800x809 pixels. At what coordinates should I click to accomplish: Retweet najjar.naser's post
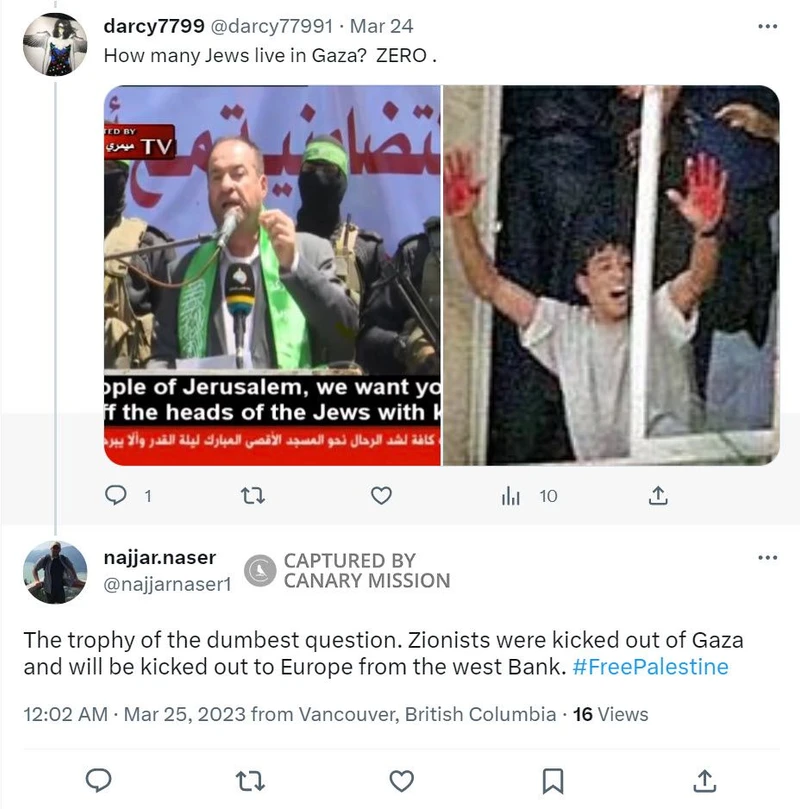point(250,781)
